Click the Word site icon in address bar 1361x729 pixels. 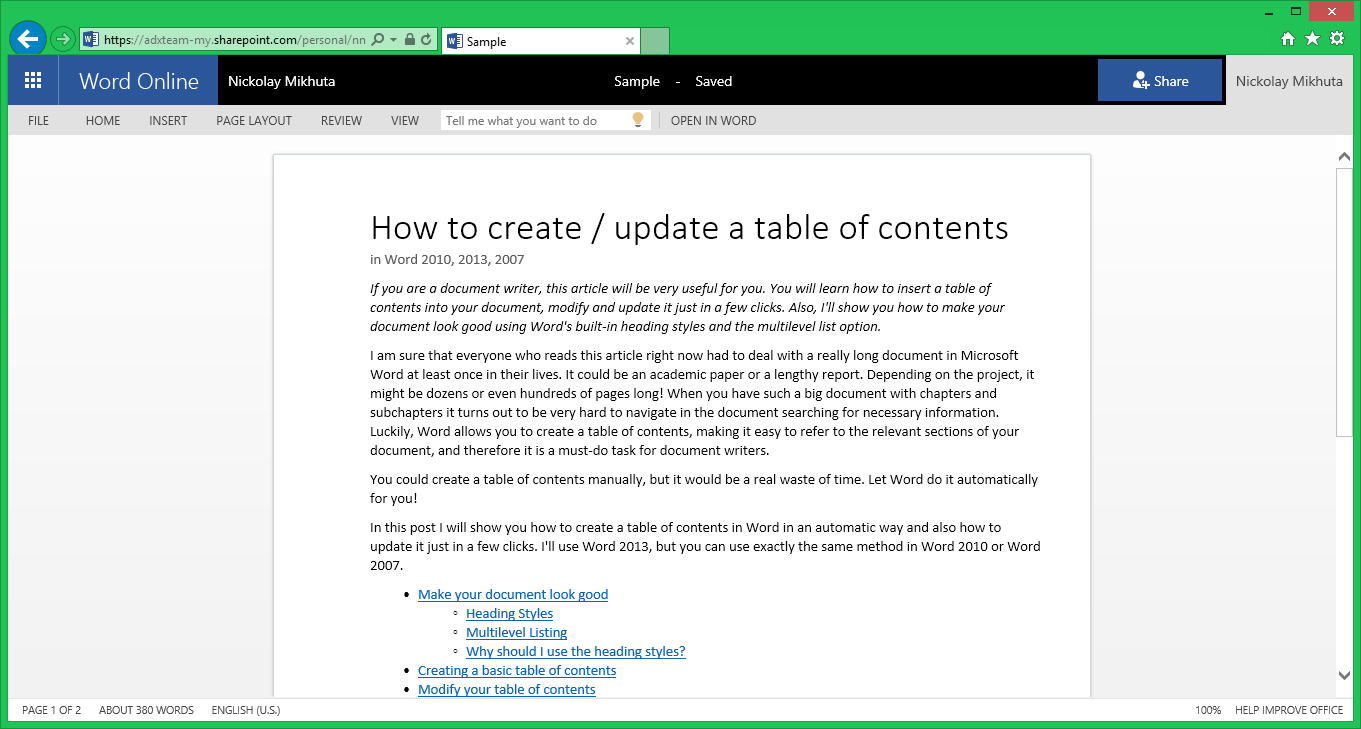(x=91, y=40)
